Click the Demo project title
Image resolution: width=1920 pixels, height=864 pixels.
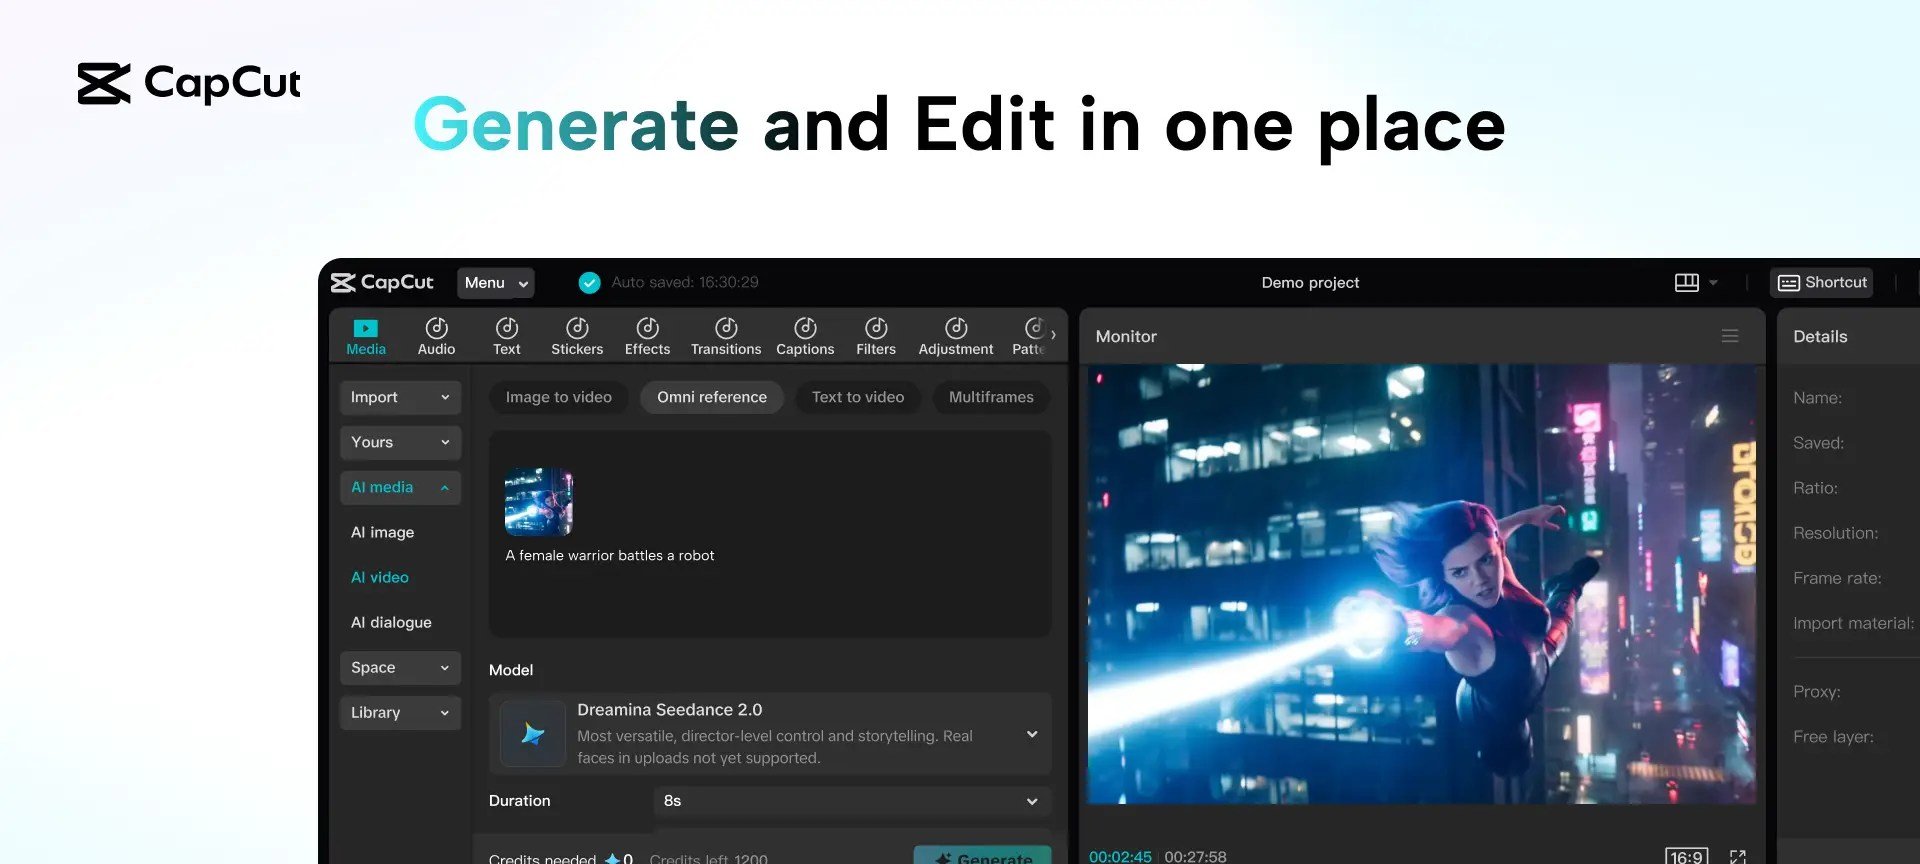(x=1310, y=283)
